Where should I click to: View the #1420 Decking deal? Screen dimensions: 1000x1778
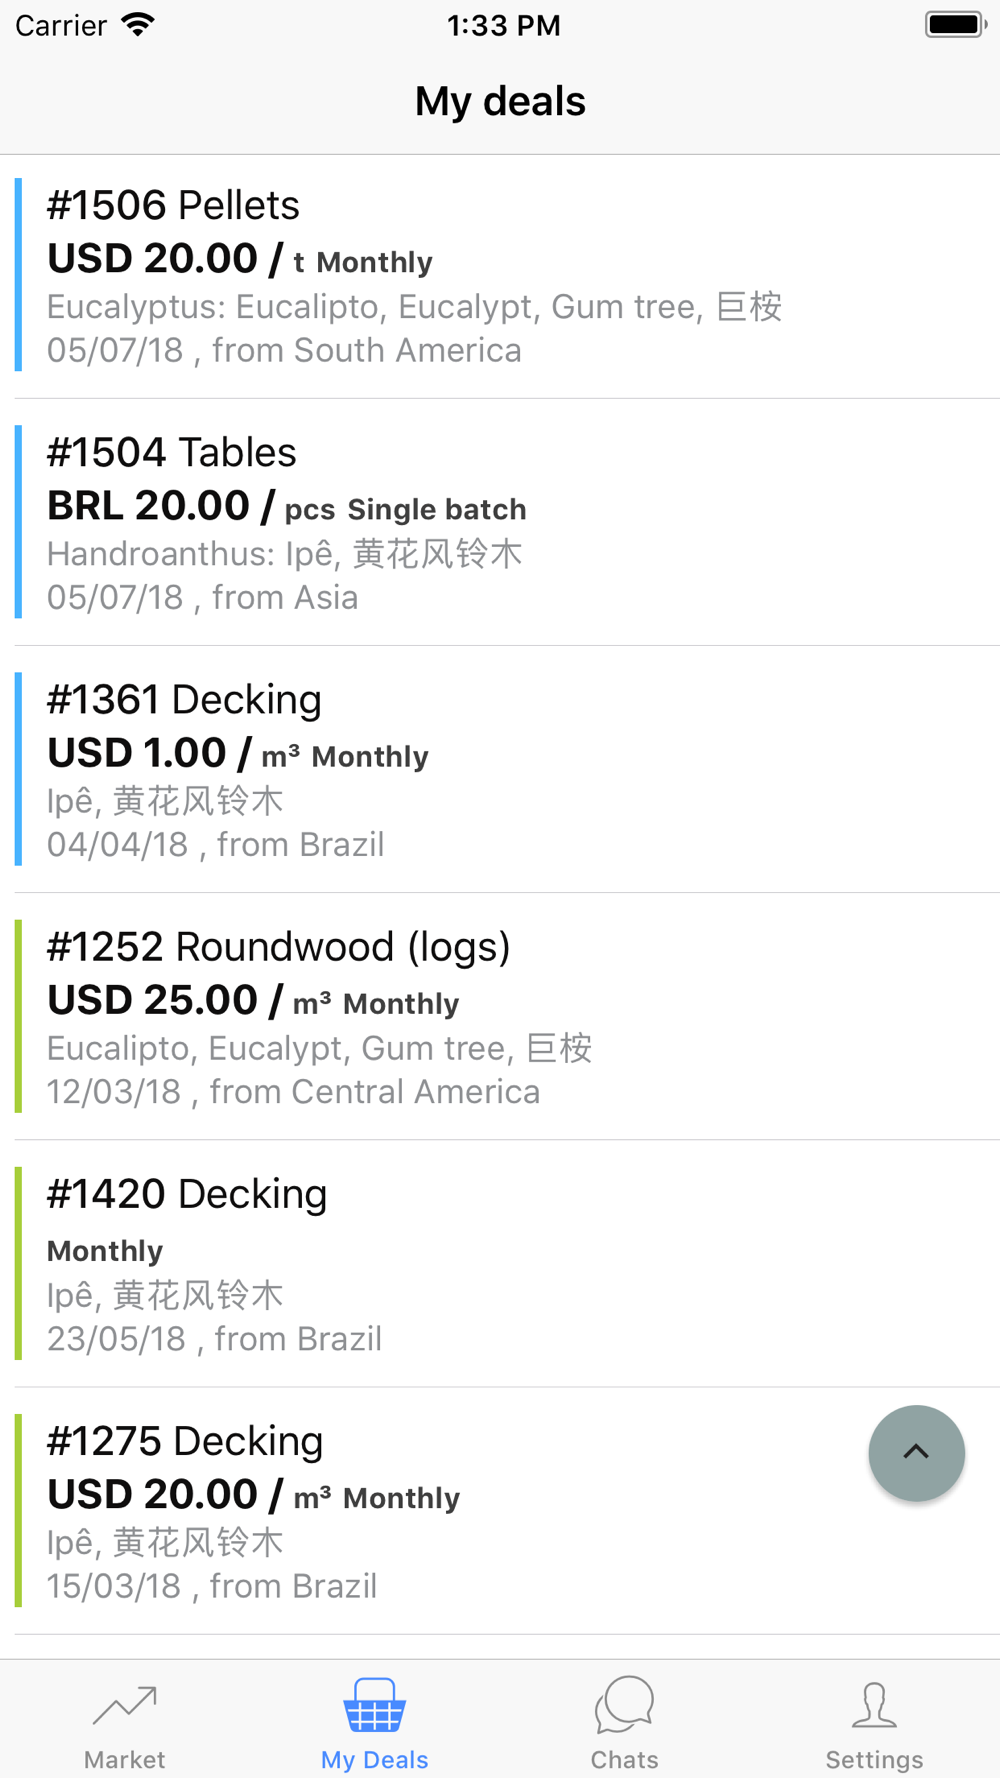coord(187,1194)
